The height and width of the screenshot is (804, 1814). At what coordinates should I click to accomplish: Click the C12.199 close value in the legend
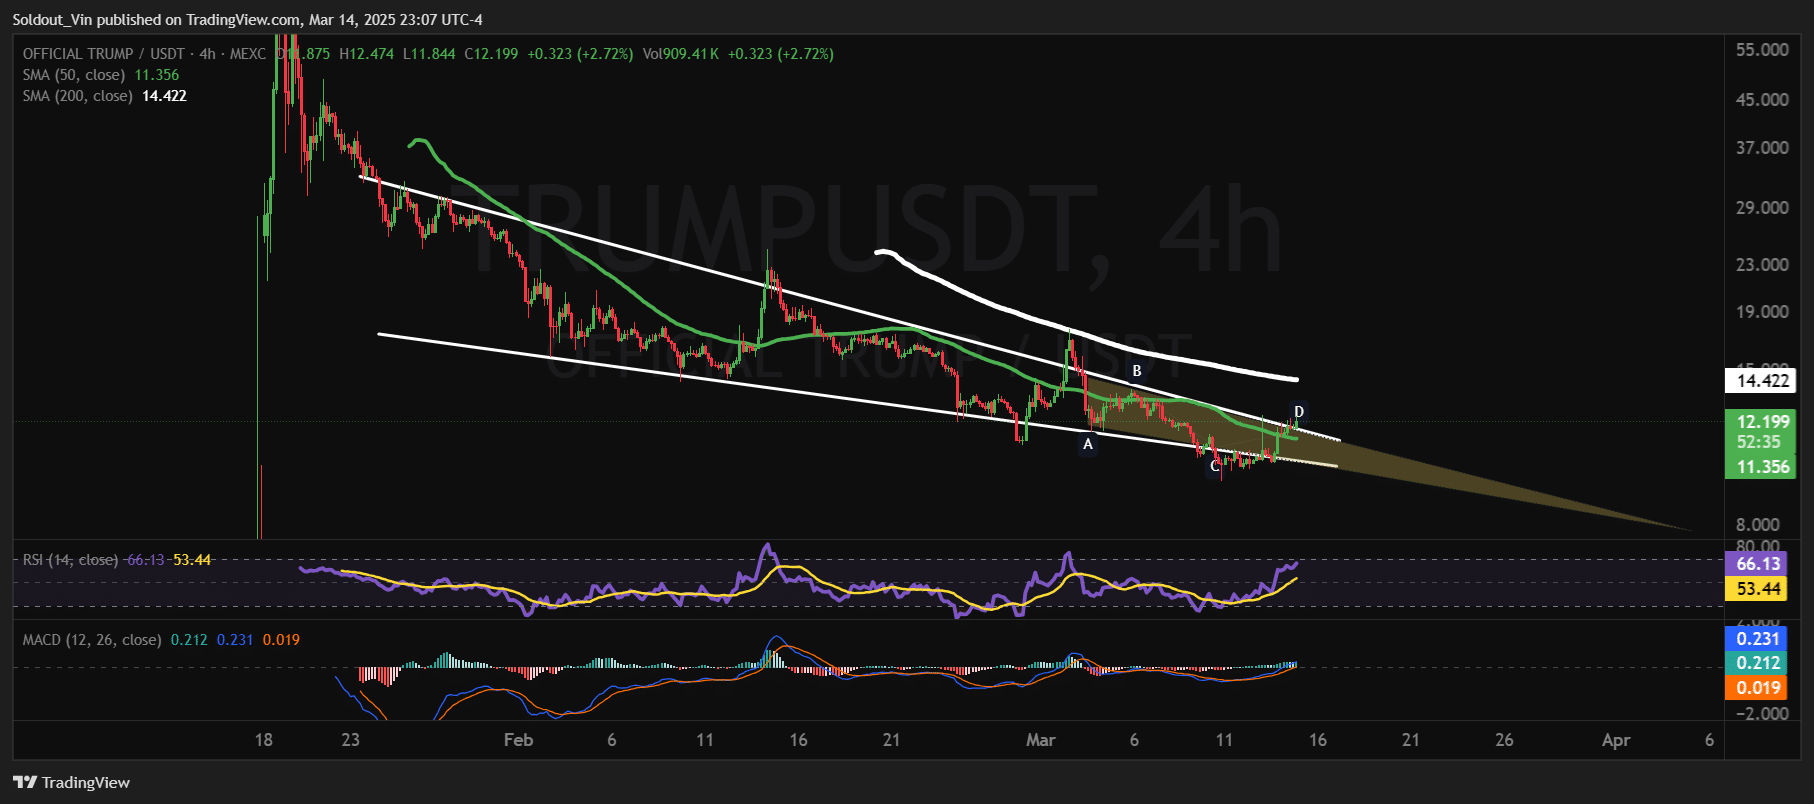pyautogui.click(x=491, y=54)
